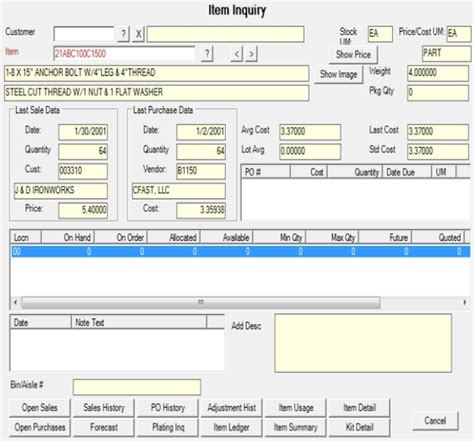This screenshot has height=441, width=474.
Task: Click the Max Qty column header
Action: [x=332, y=237]
